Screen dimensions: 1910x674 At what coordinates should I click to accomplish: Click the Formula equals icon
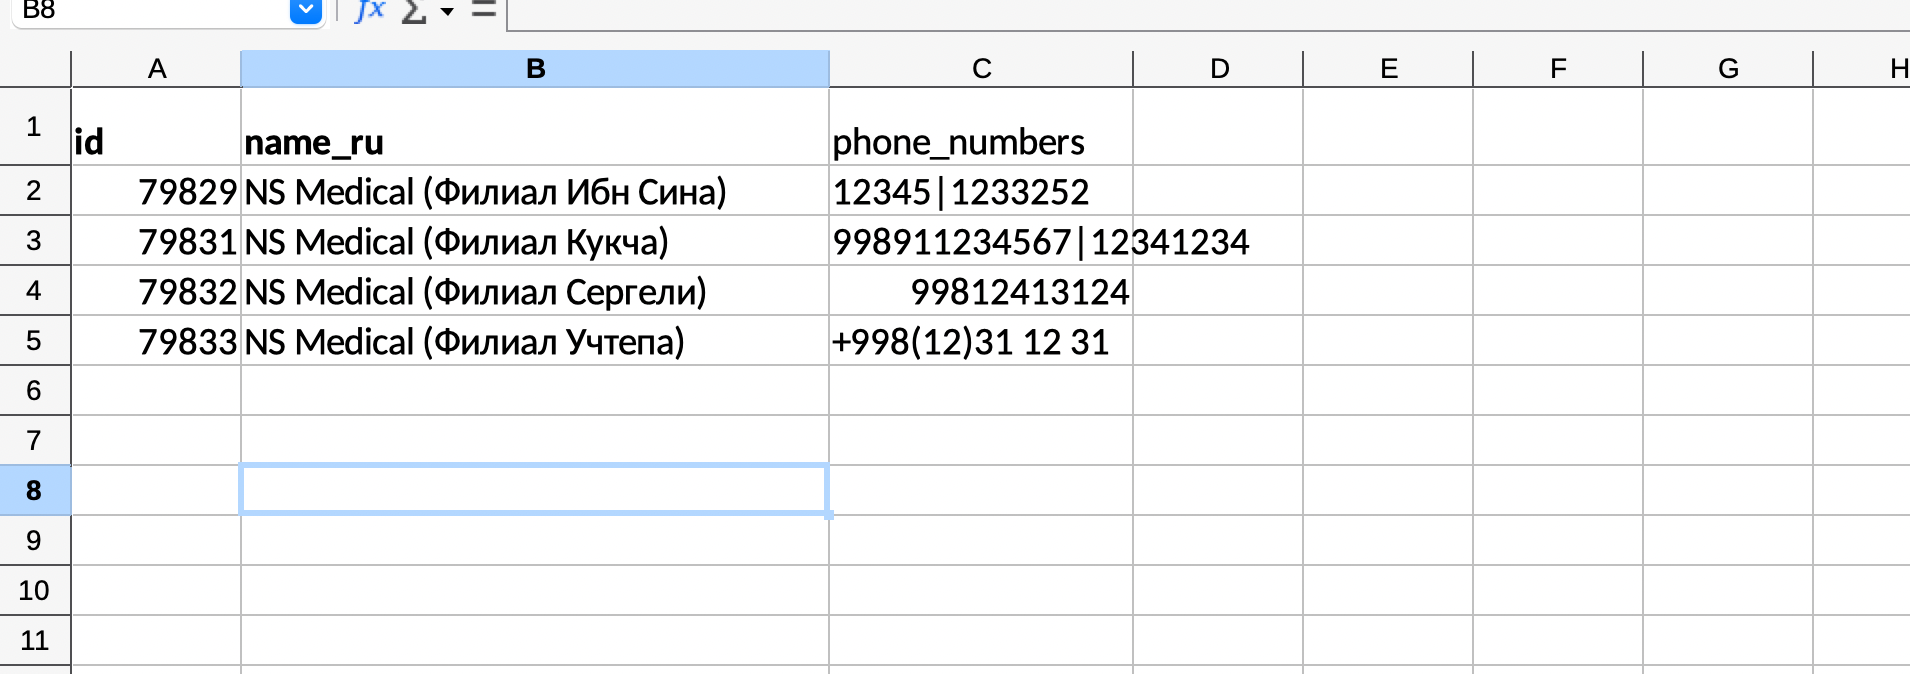(x=484, y=10)
